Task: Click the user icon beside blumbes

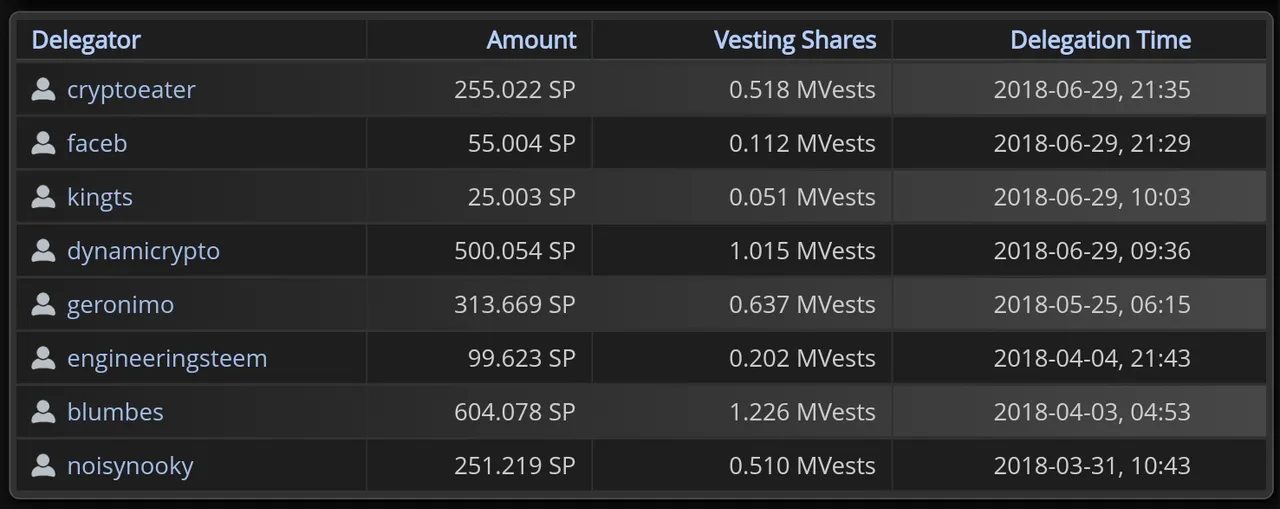Action: (43, 412)
